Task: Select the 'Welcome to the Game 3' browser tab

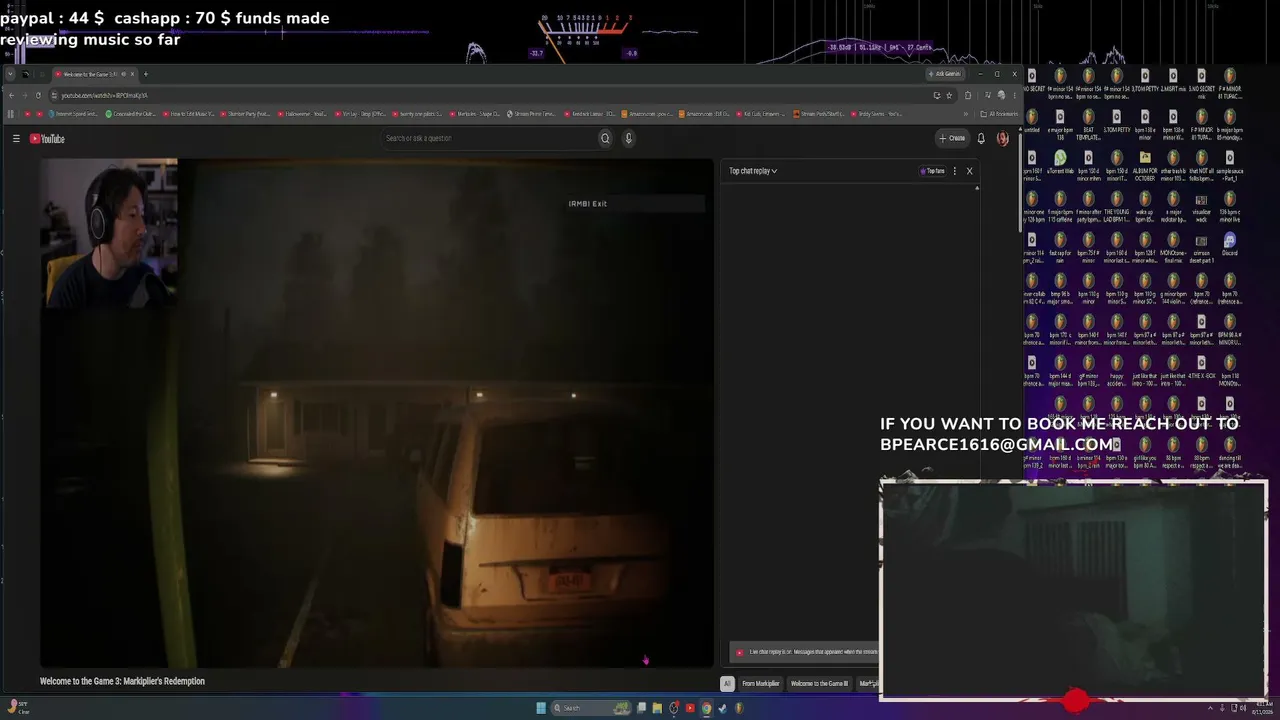Action: click(92, 74)
